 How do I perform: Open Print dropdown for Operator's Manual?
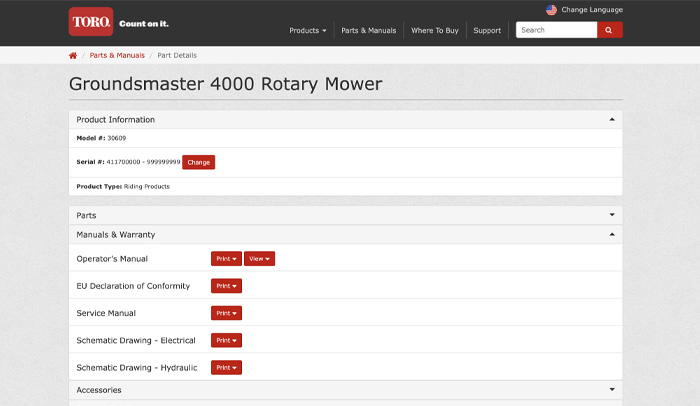pyautogui.click(x=226, y=259)
